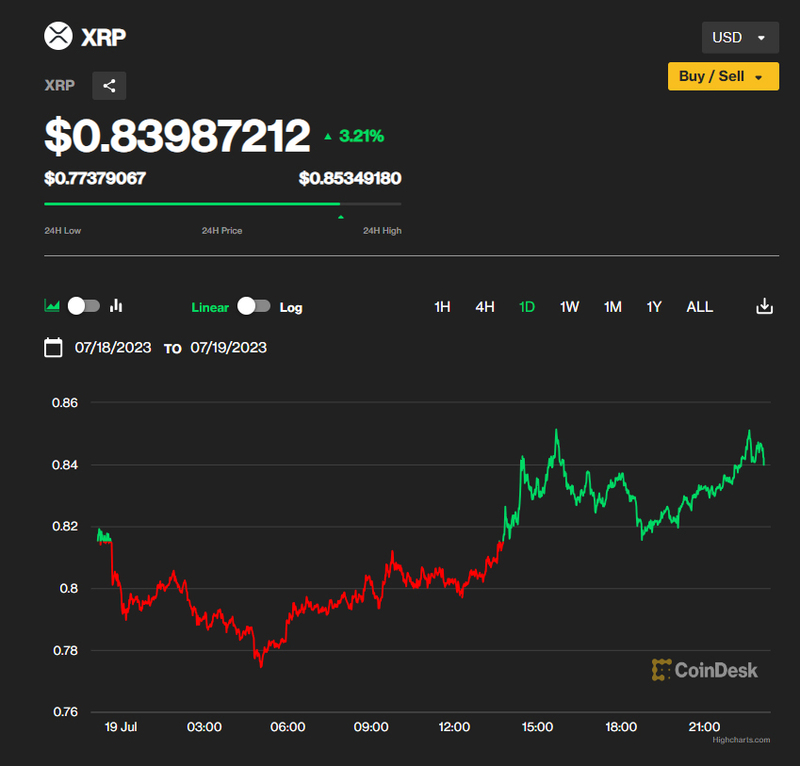
Task: Click the 24H price range bar
Action: click(x=222, y=204)
